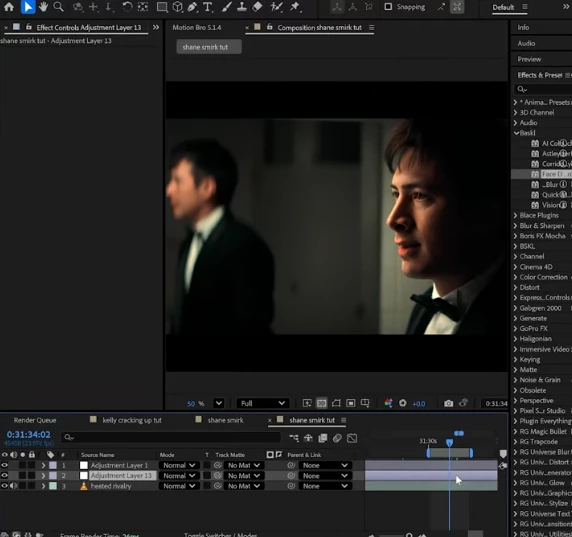Open the magnification dropdown next to 50%
The width and height of the screenshot is (572, 537).
219,403
